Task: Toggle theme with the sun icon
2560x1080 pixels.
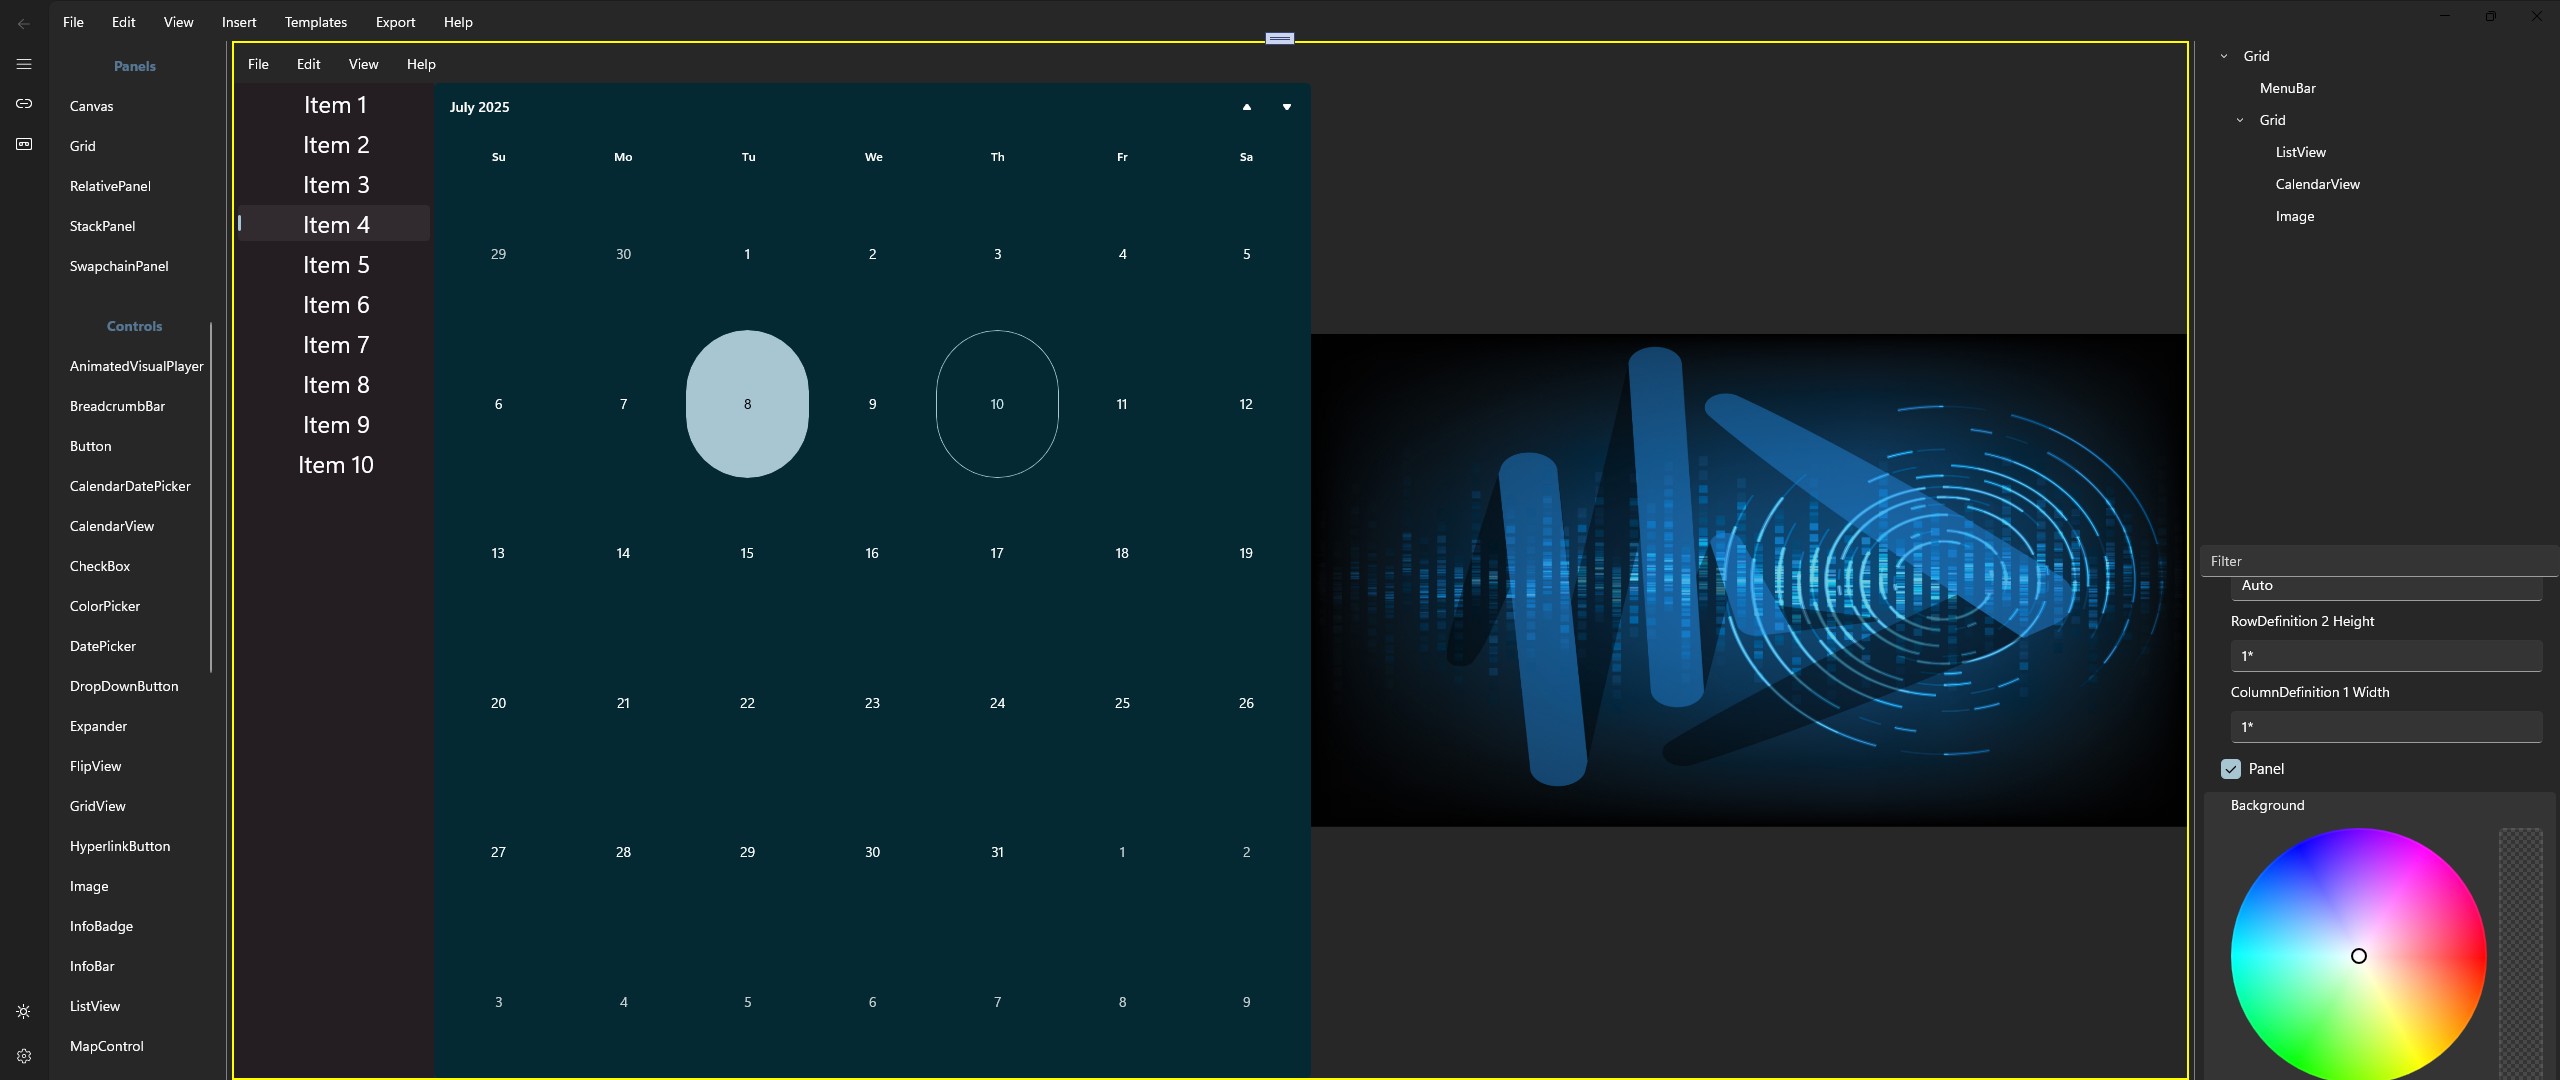Action: pyautogui.click(x=24, y=1012)
